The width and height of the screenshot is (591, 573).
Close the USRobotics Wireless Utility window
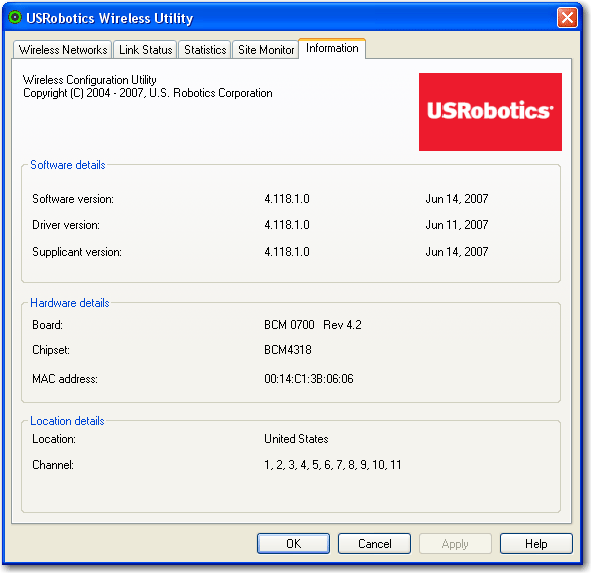pos(567,18)
